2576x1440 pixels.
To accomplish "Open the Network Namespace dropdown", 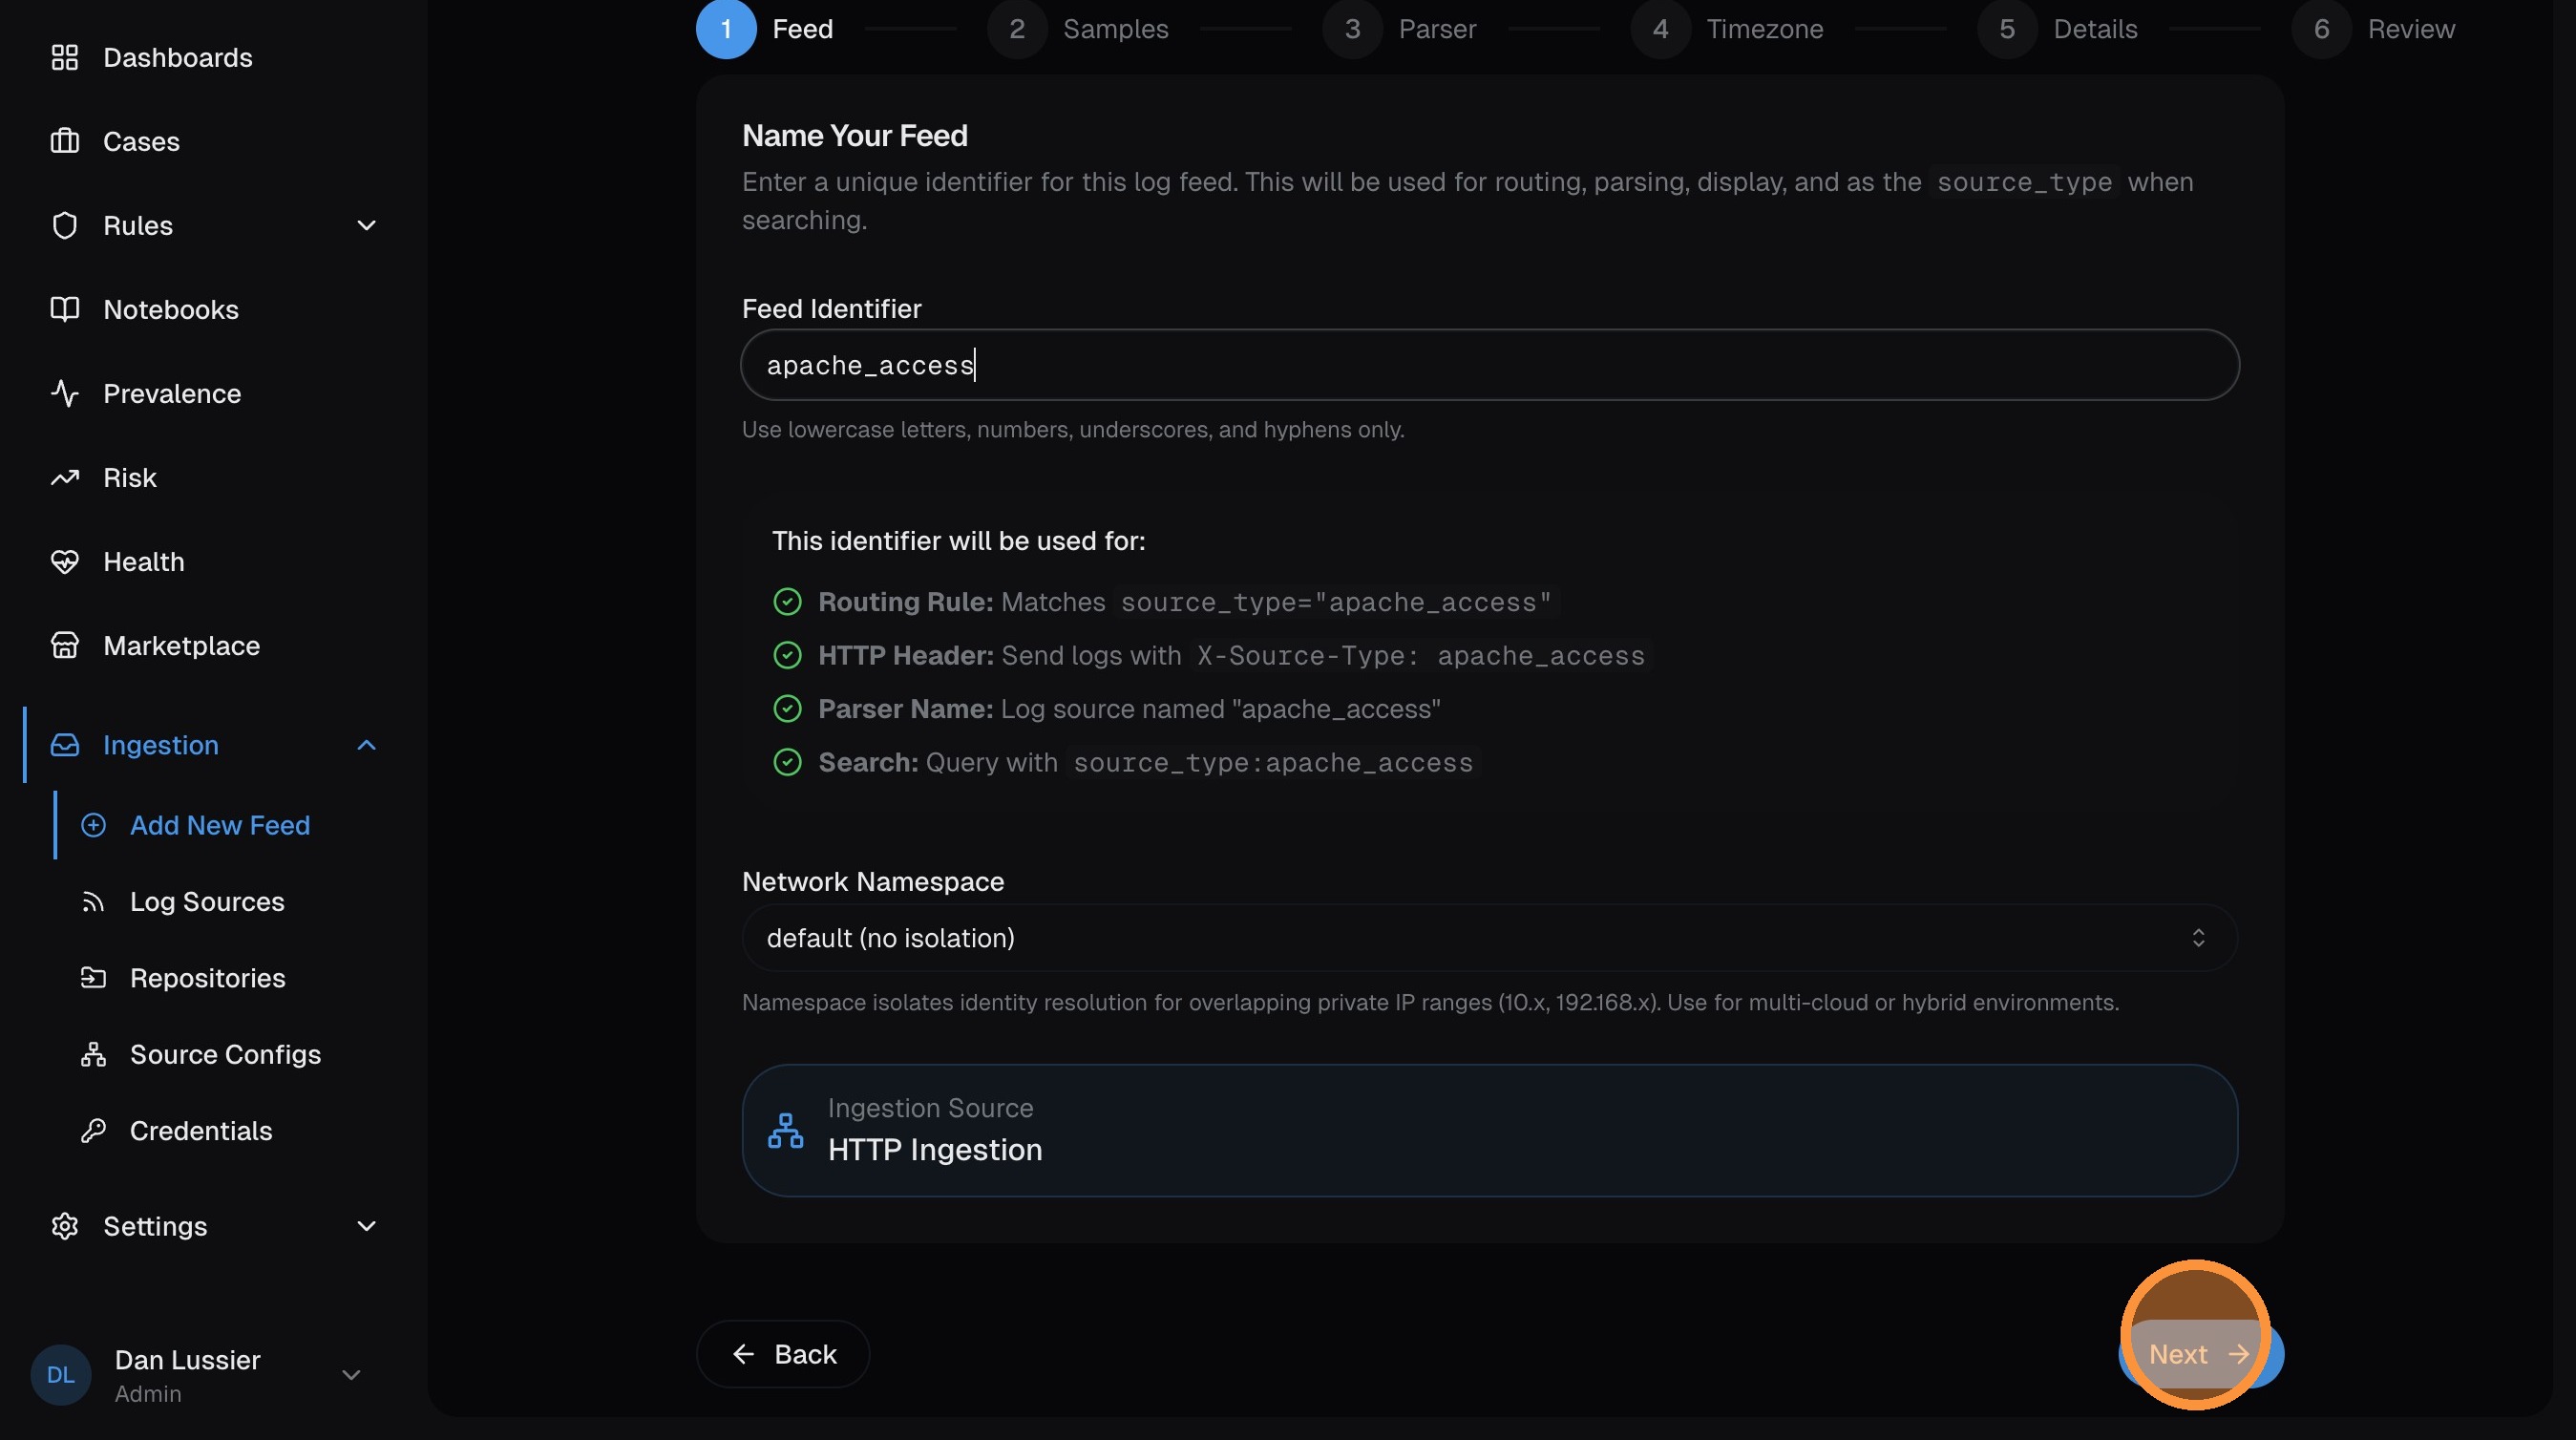I will click(x=1488, y=938).
